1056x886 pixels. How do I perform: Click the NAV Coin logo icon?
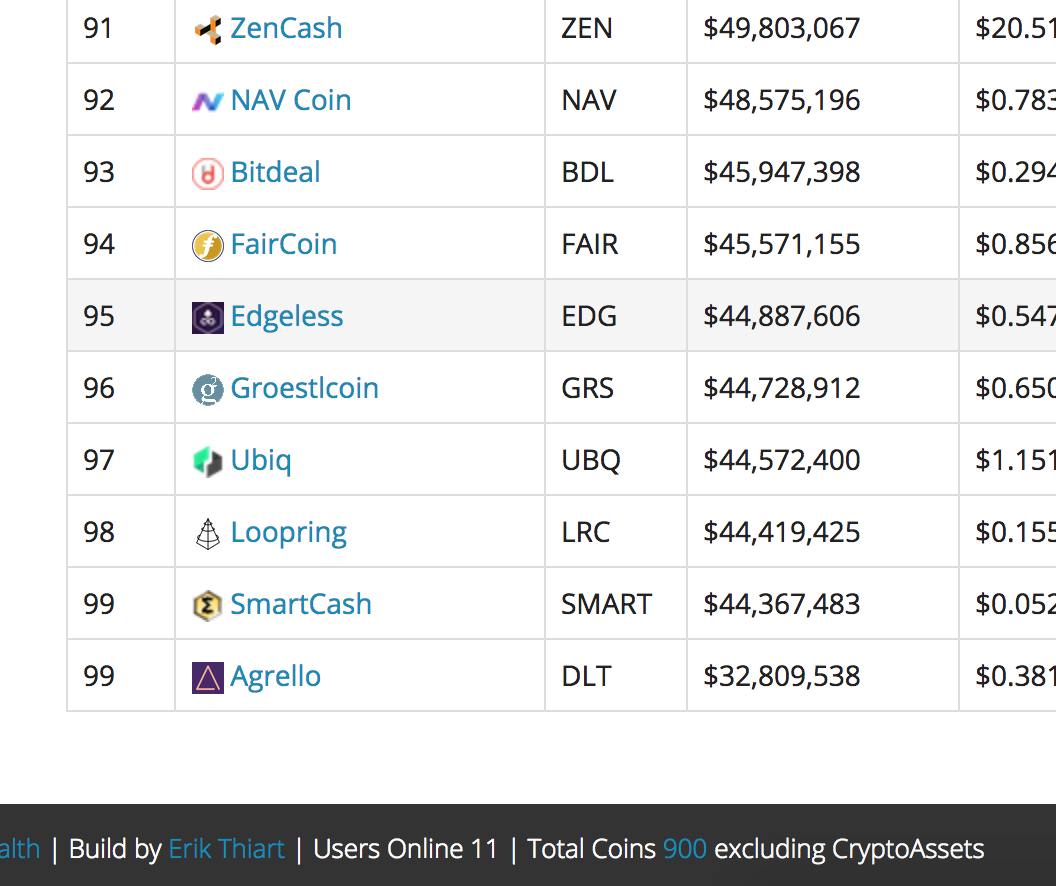(207, 100)
